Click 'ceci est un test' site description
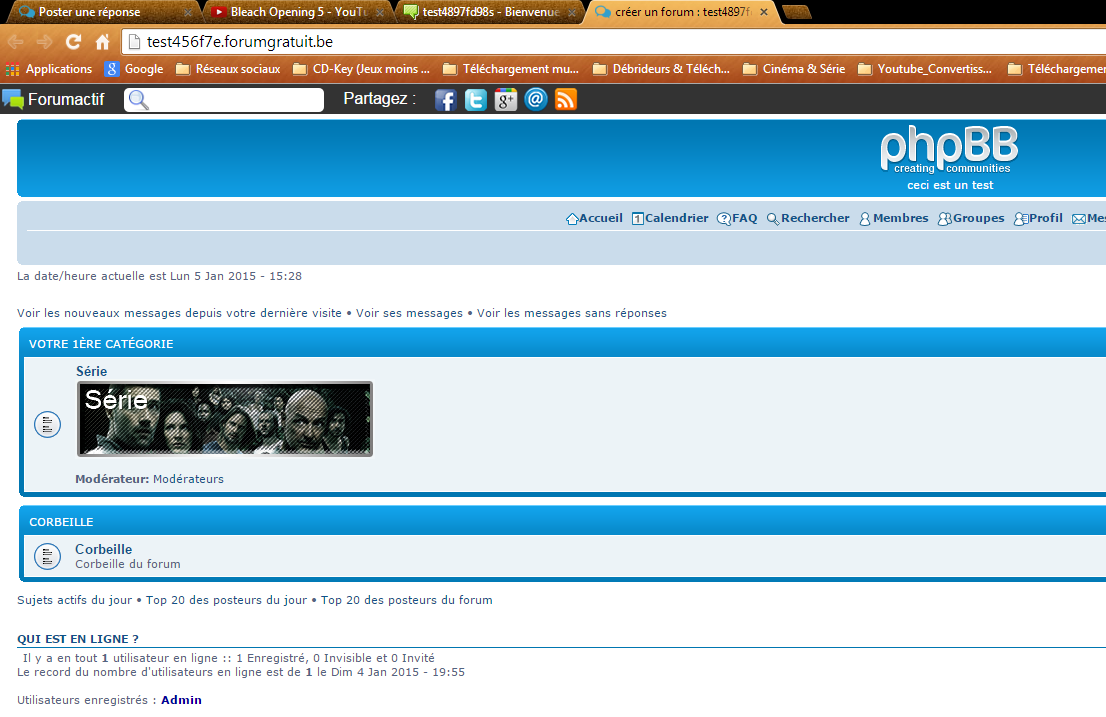1106x717 pixels. pos(950,185)
